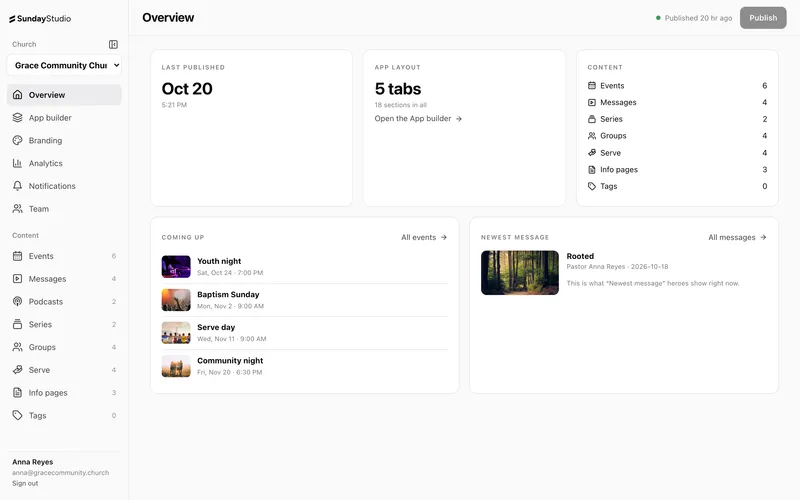Viewport: 800px width, 500px height.
Task: Click the sidebar Groups people icon
Action: 17,347
